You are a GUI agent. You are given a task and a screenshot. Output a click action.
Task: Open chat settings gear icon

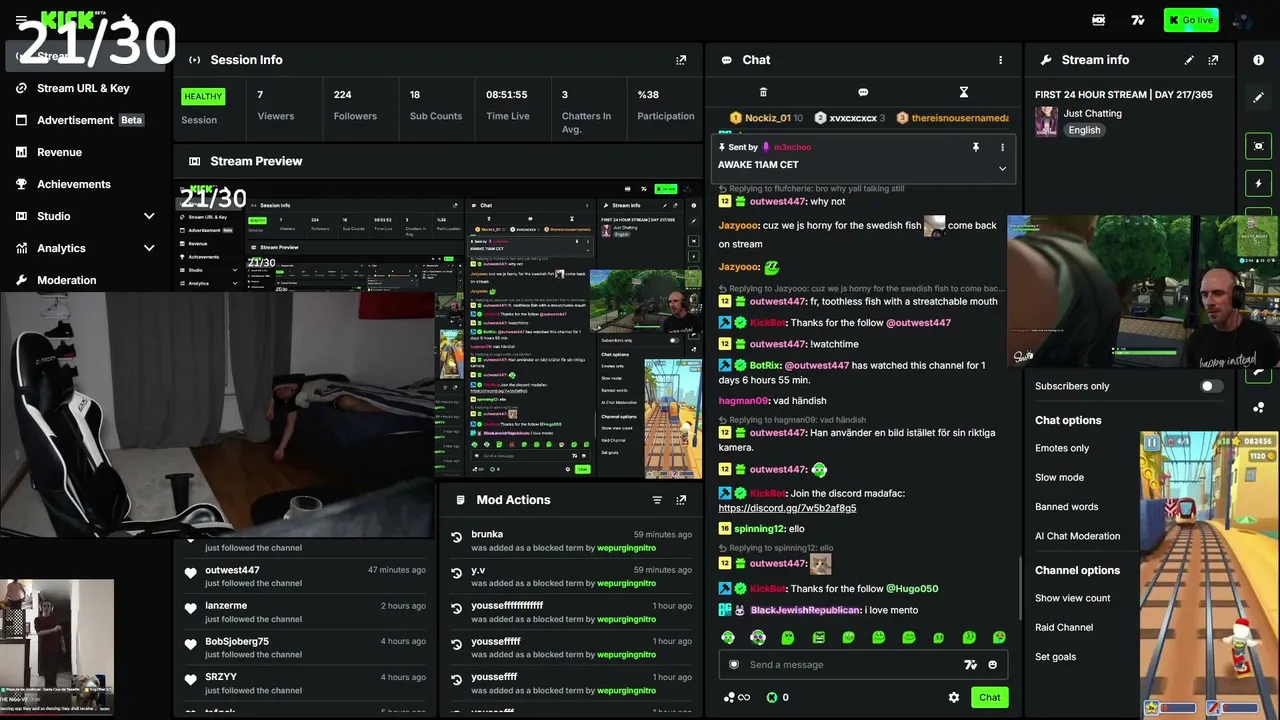pyautogui.click(x=954, y=697)
